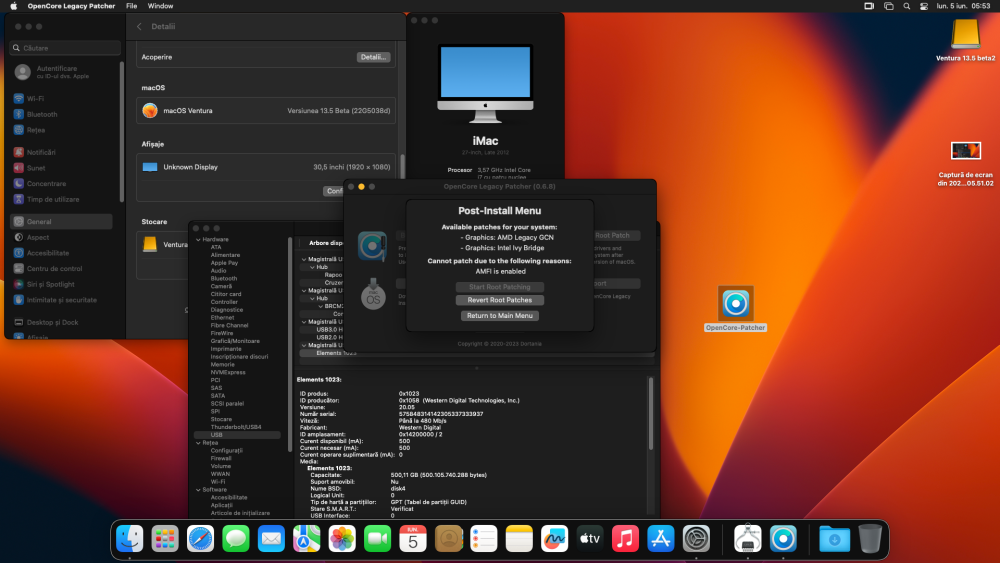Open the File menu

(x=131, y=6)
